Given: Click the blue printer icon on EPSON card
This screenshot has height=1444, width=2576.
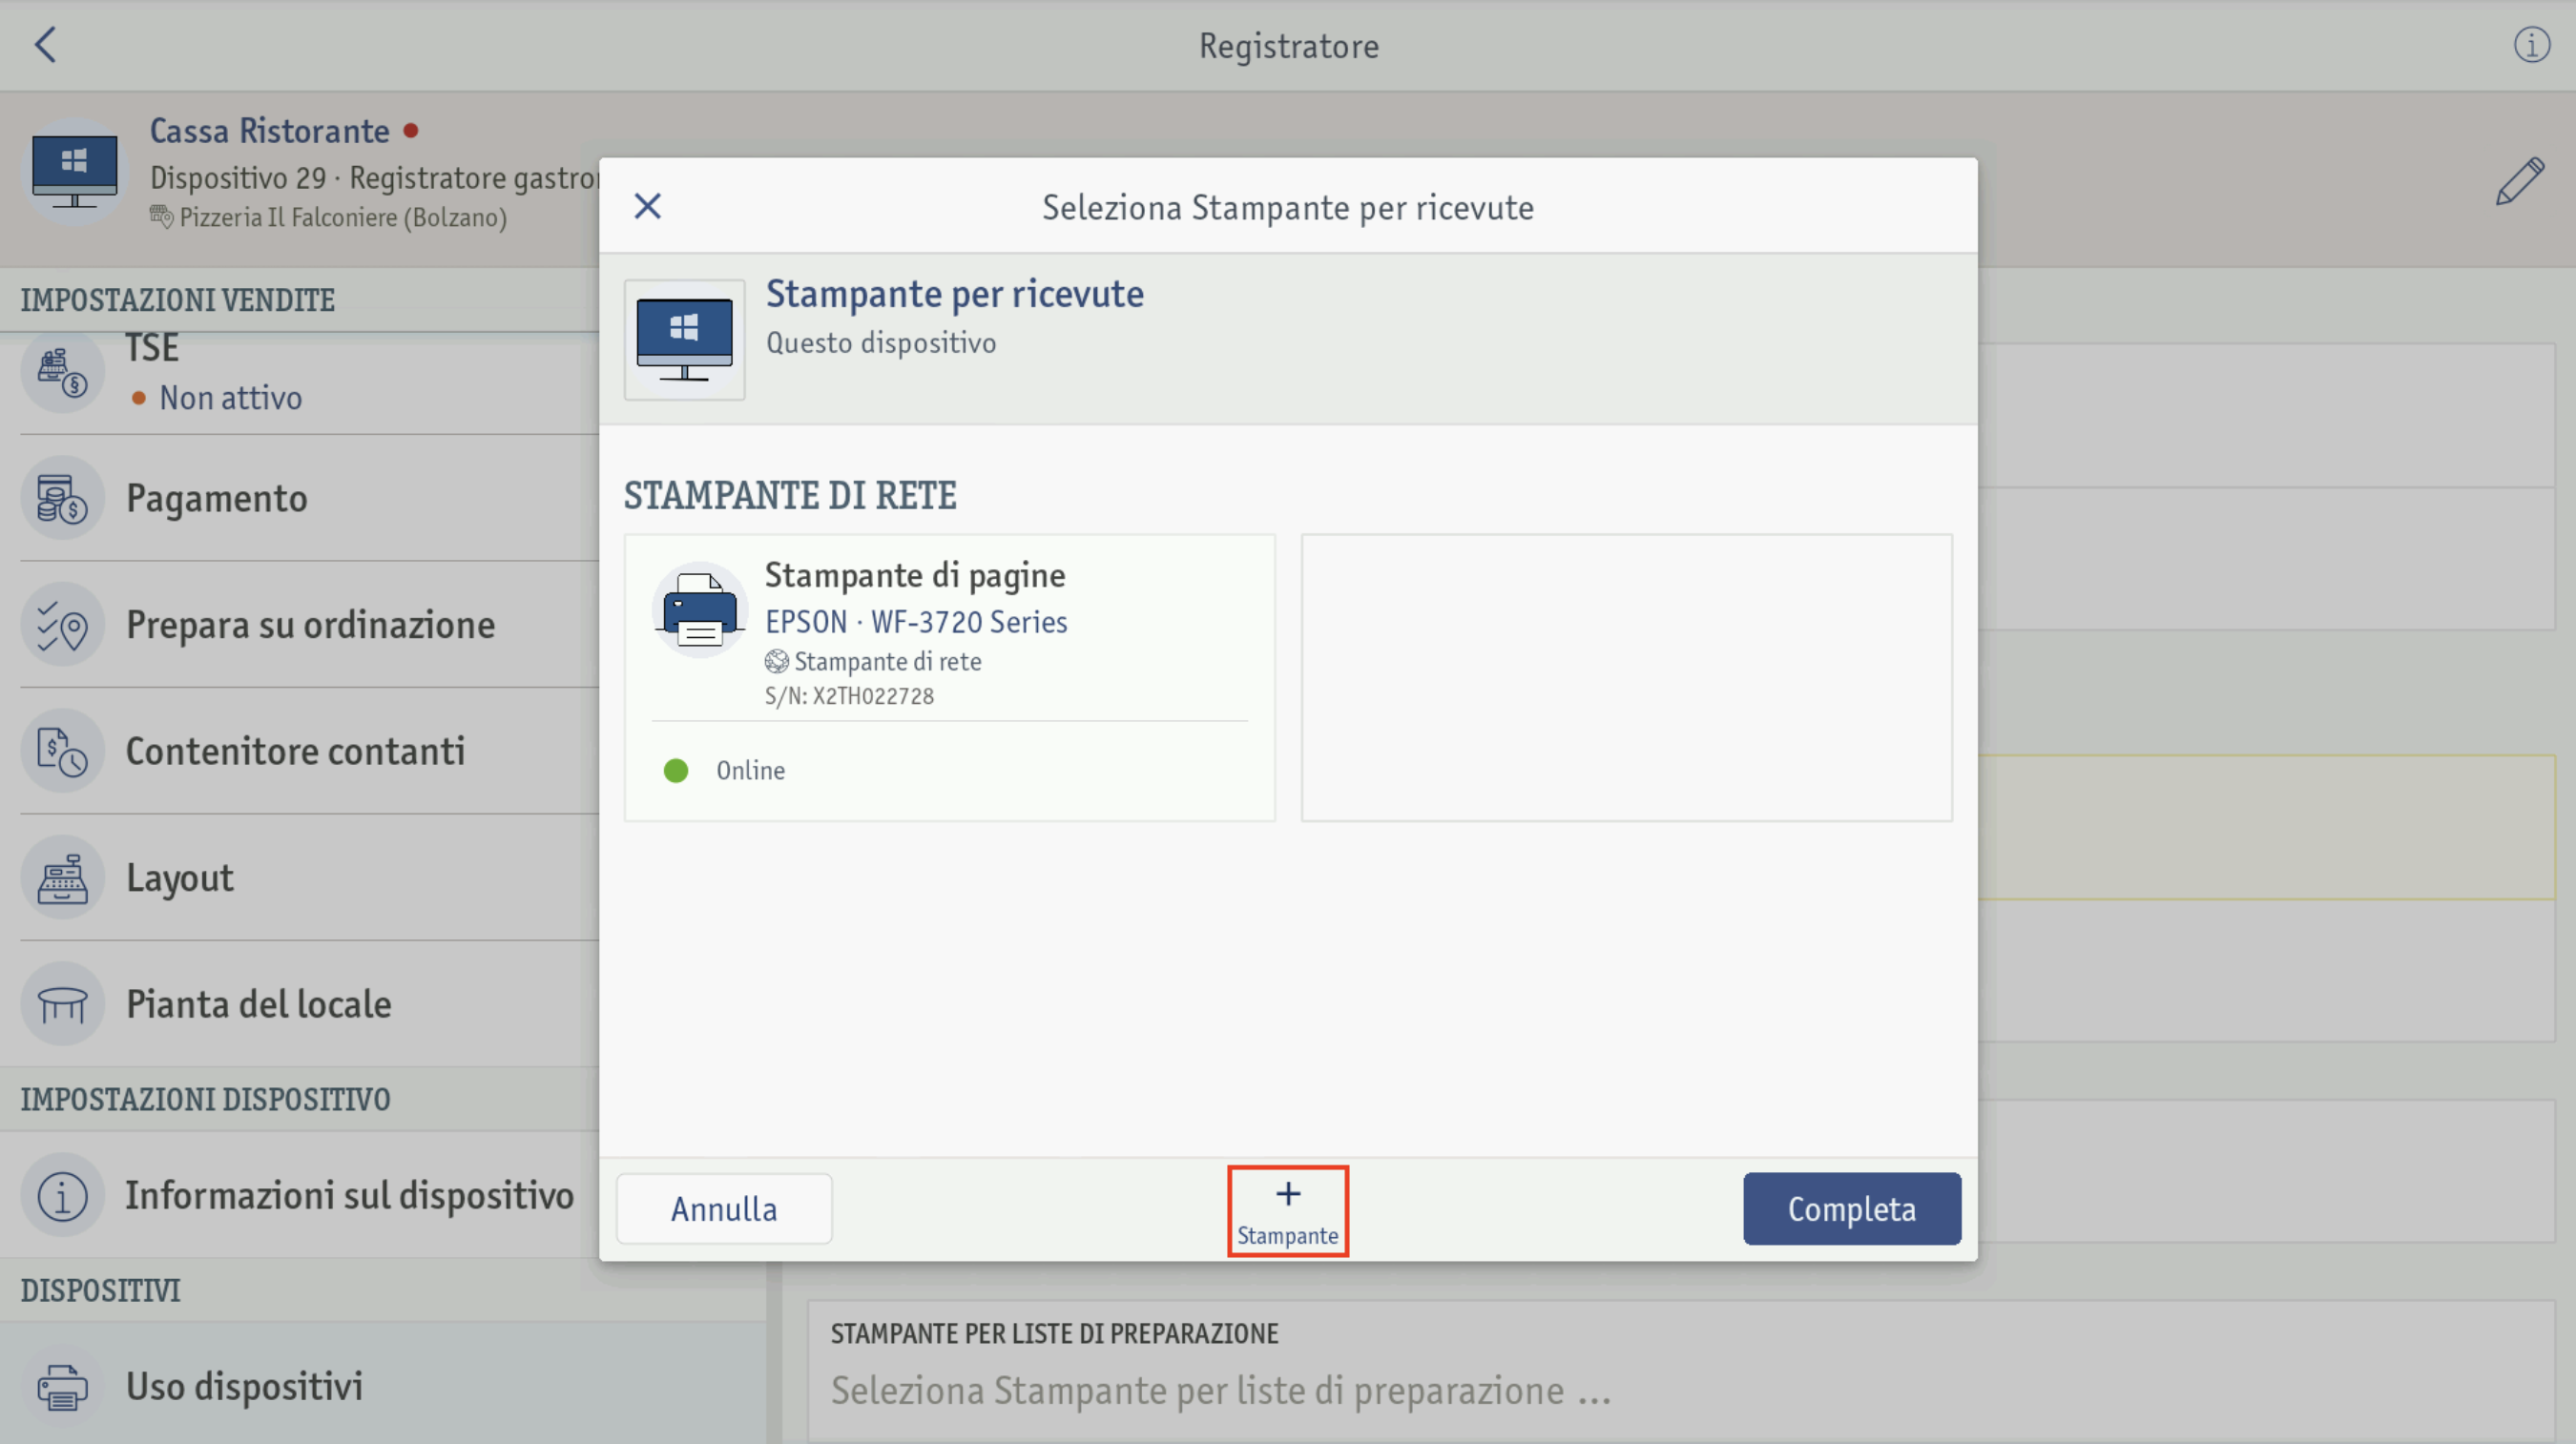Looking at the screenshot, I should point(700,609).
